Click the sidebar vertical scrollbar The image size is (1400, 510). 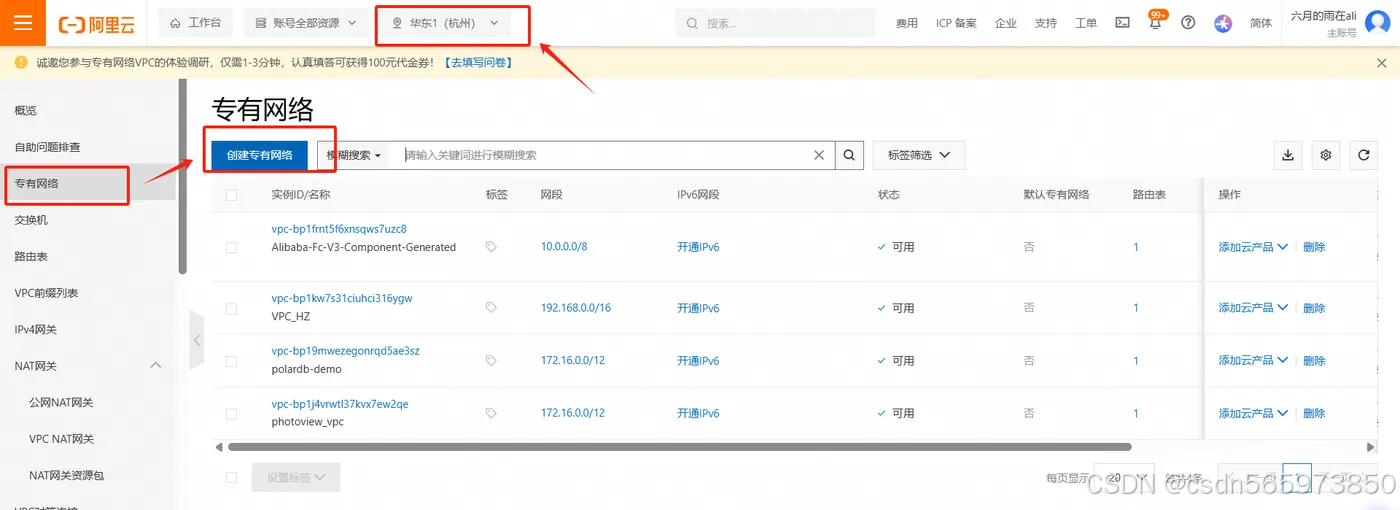click(x=182, y=176)
